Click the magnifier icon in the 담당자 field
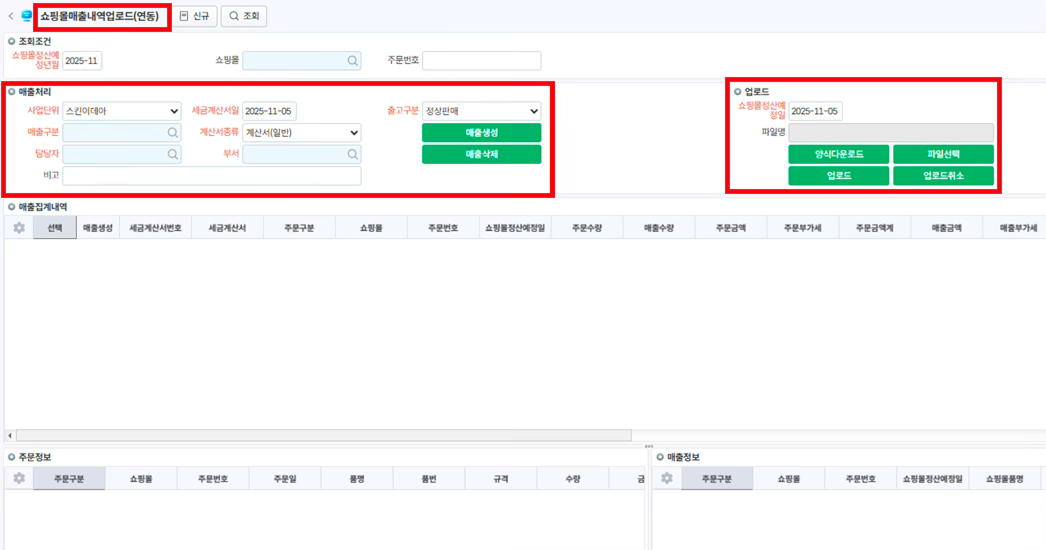 tap(173, 155)
